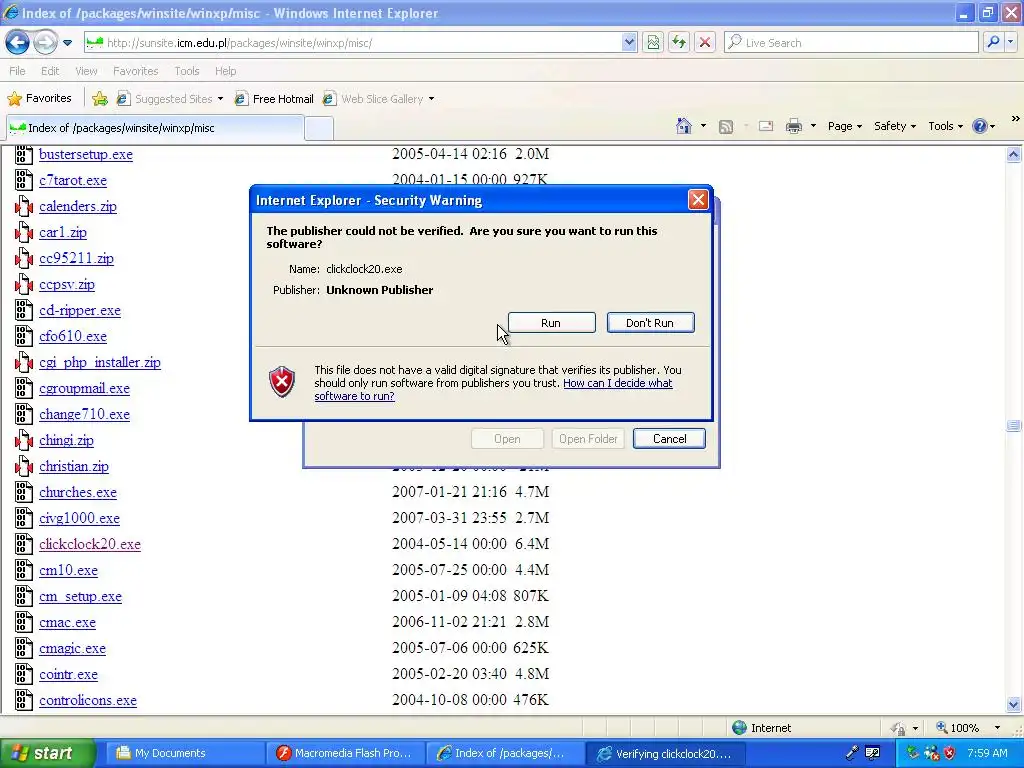Click Don't Run button
The width and height of the screenshot is (1024, 768).
click(650, 323)
